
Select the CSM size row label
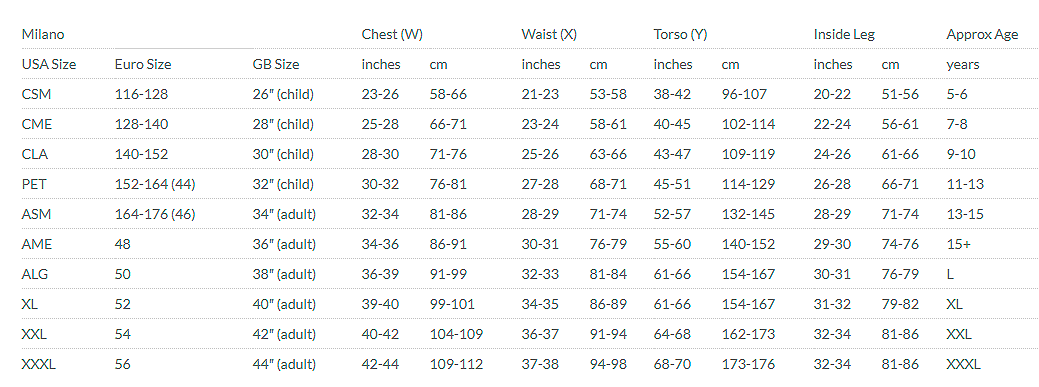tap(36, 94)
